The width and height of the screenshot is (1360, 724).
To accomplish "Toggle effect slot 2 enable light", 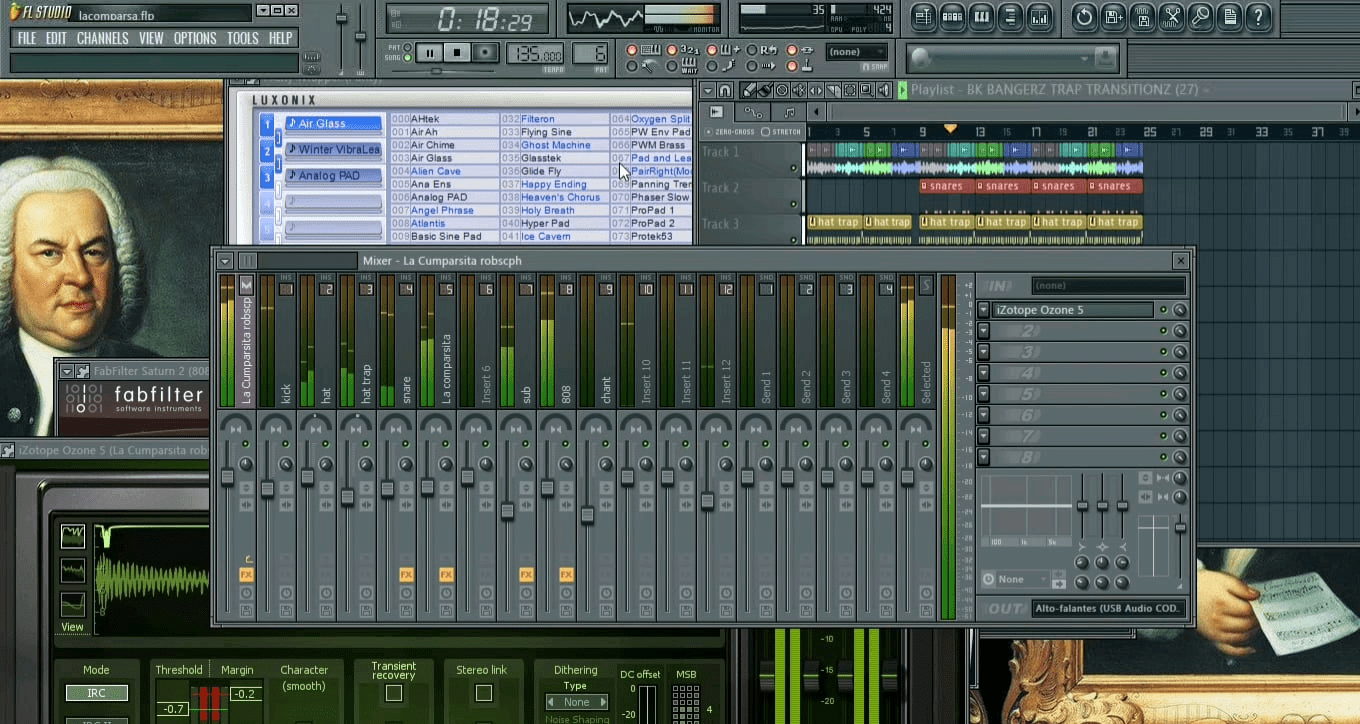I will pos(1163,331).
